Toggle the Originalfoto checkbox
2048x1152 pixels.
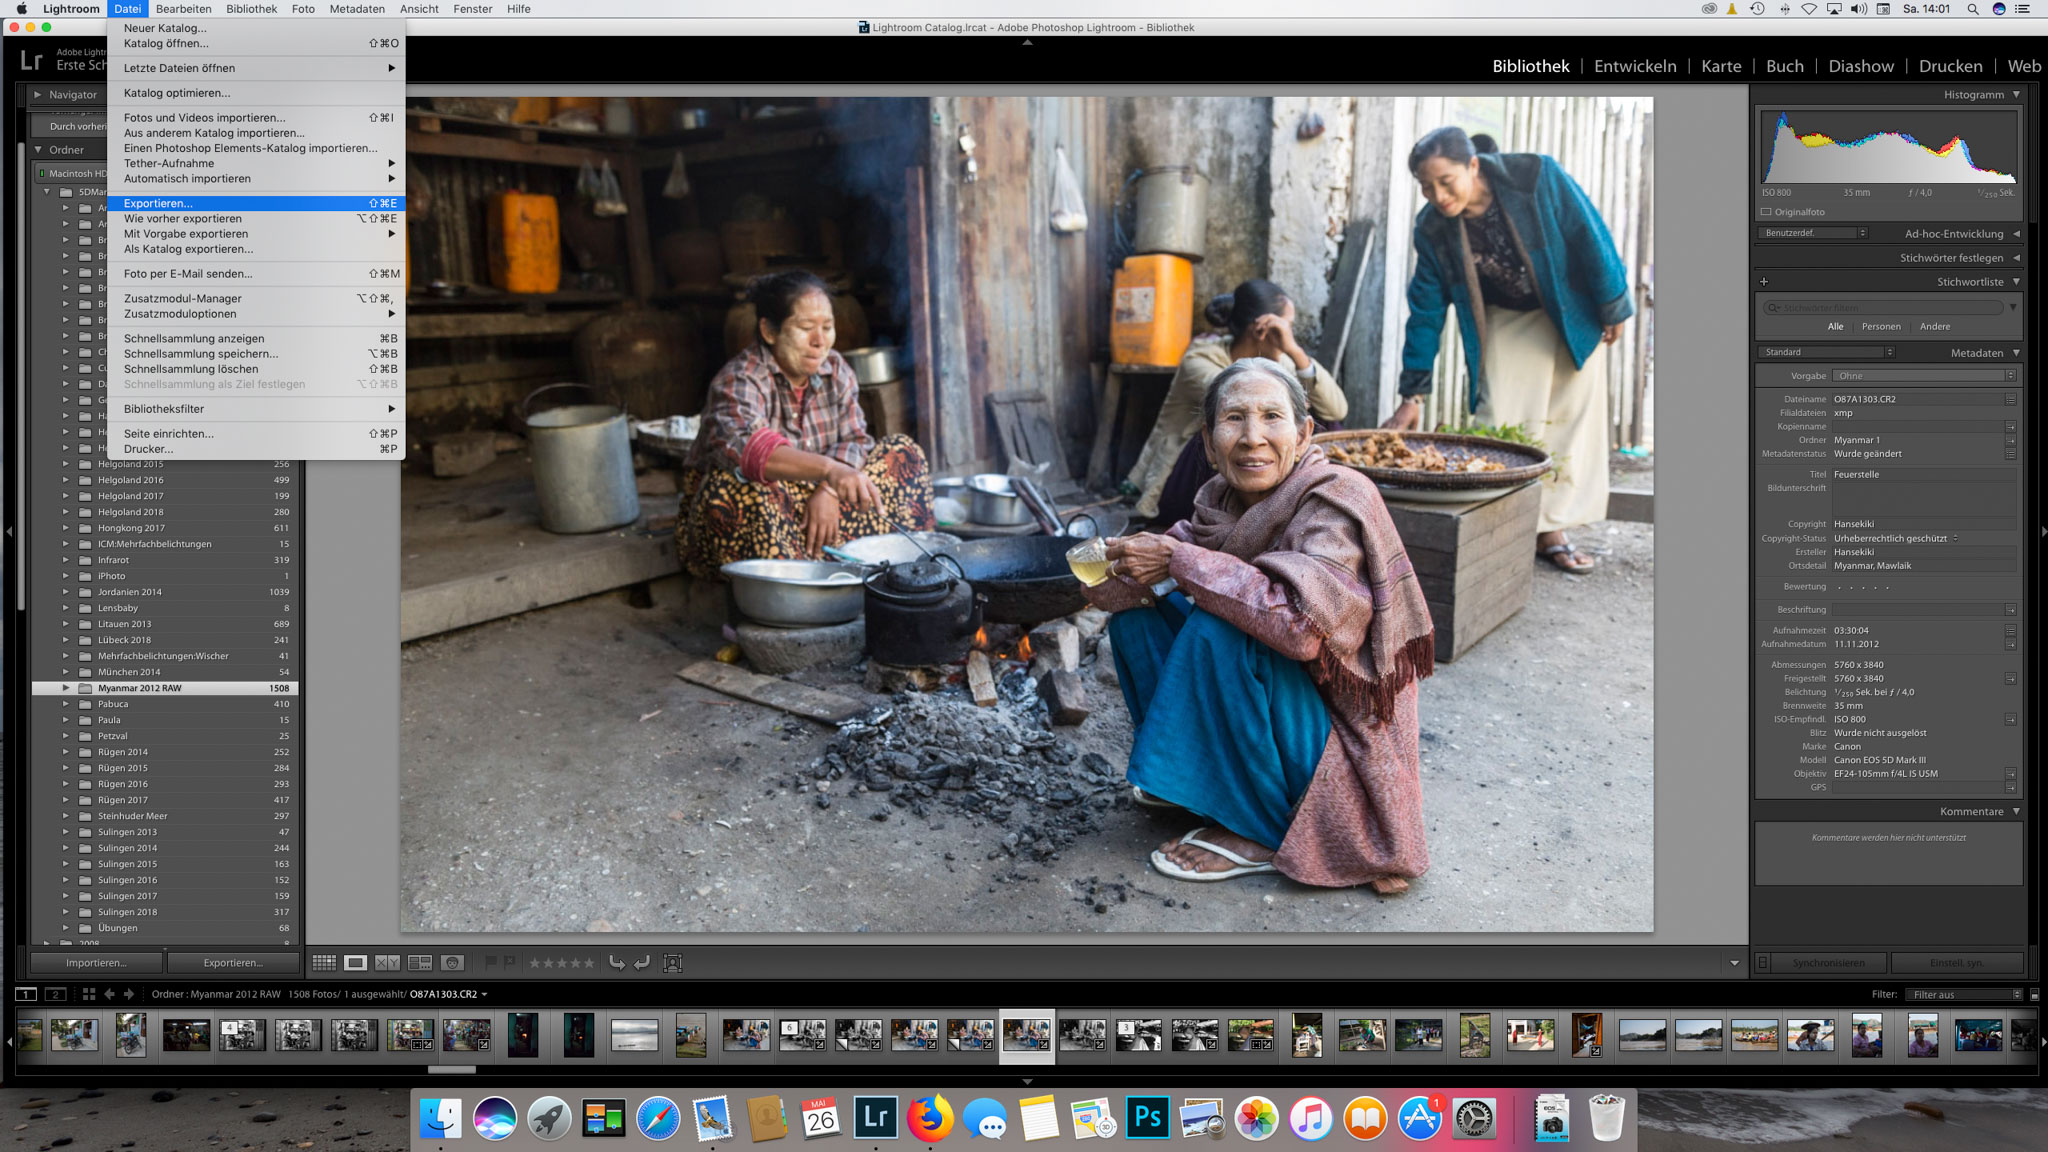point(1766,212)
